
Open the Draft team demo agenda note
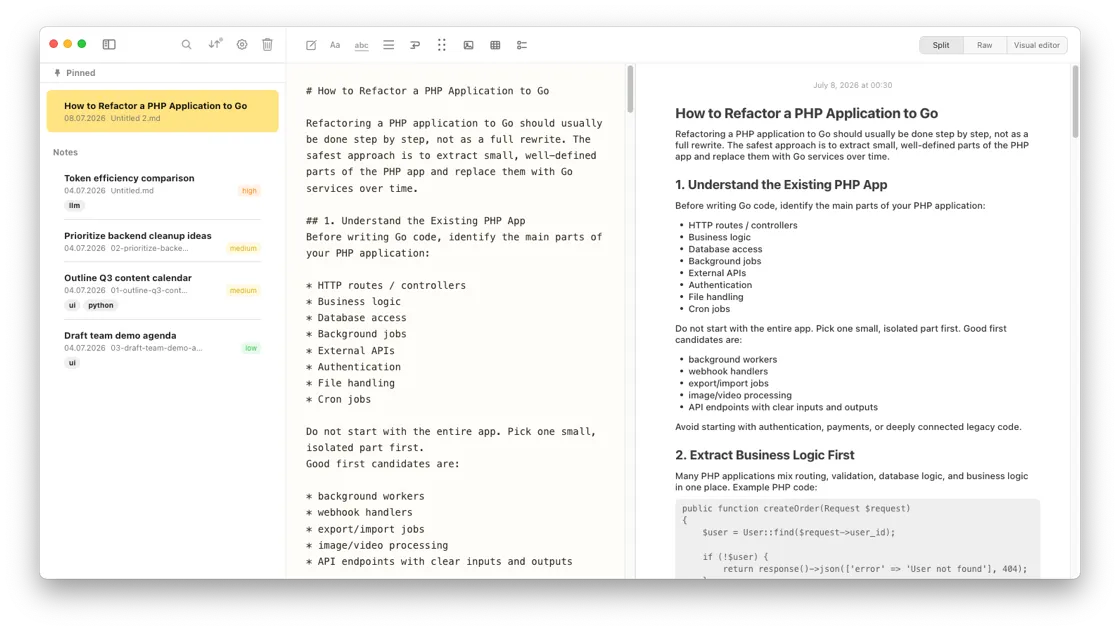click(x=163, y=349)
